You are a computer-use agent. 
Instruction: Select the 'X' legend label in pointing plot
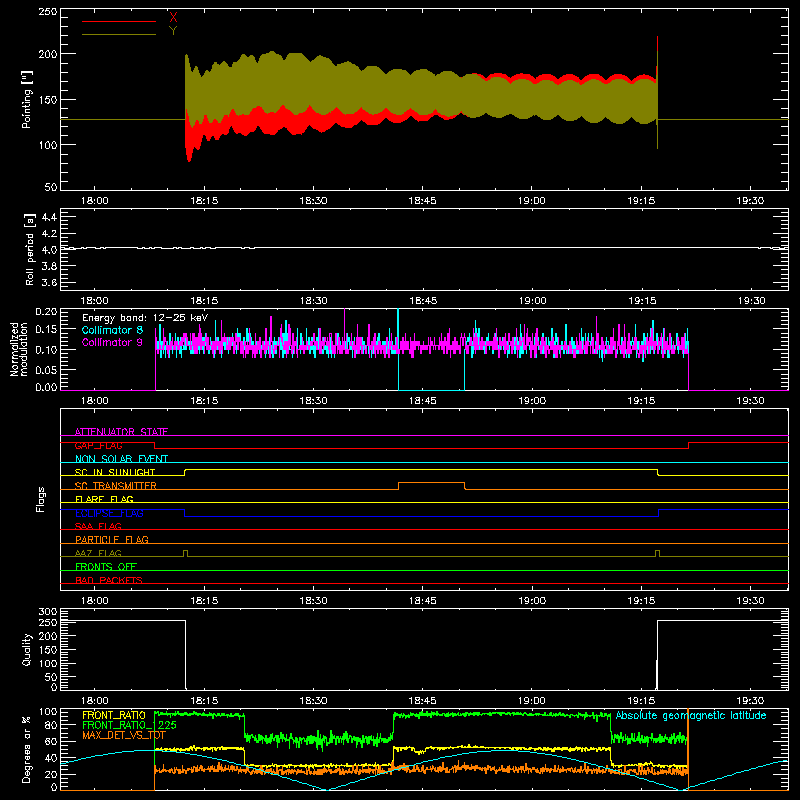pos(173,18)
